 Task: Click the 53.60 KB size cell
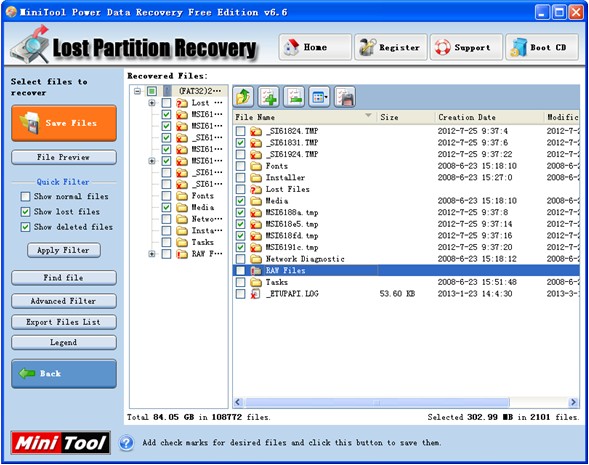pos(397,294)
